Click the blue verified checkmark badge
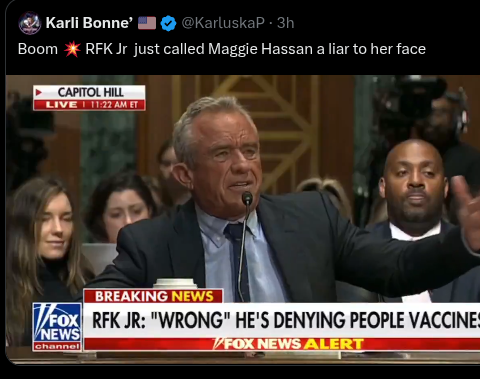Viewport: 480px width, 379px height. tap(168, 23)
